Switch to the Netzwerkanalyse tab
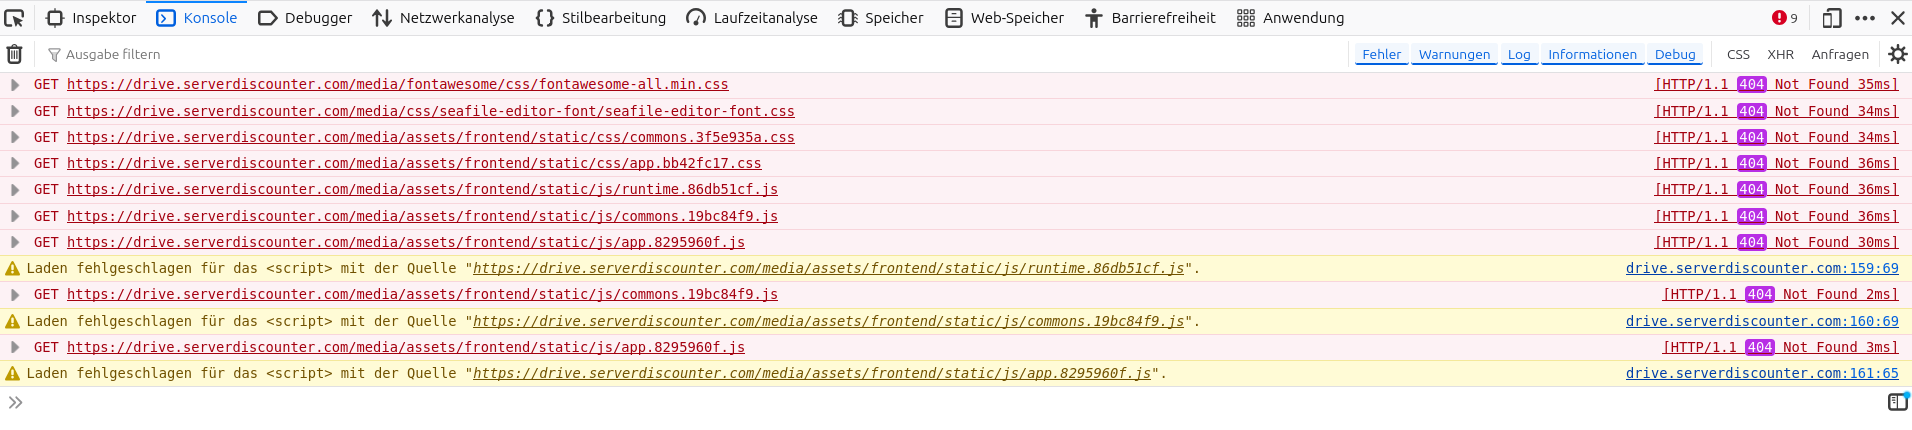The height and width of the screenshot is (430, 1912). pos(443,18)
